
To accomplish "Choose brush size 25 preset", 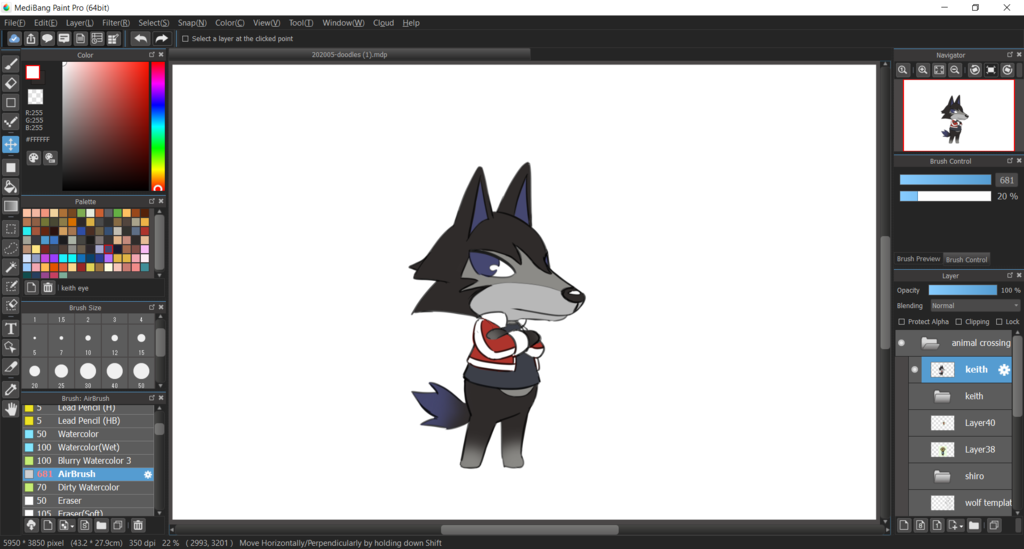I will [x=61, y=371].
